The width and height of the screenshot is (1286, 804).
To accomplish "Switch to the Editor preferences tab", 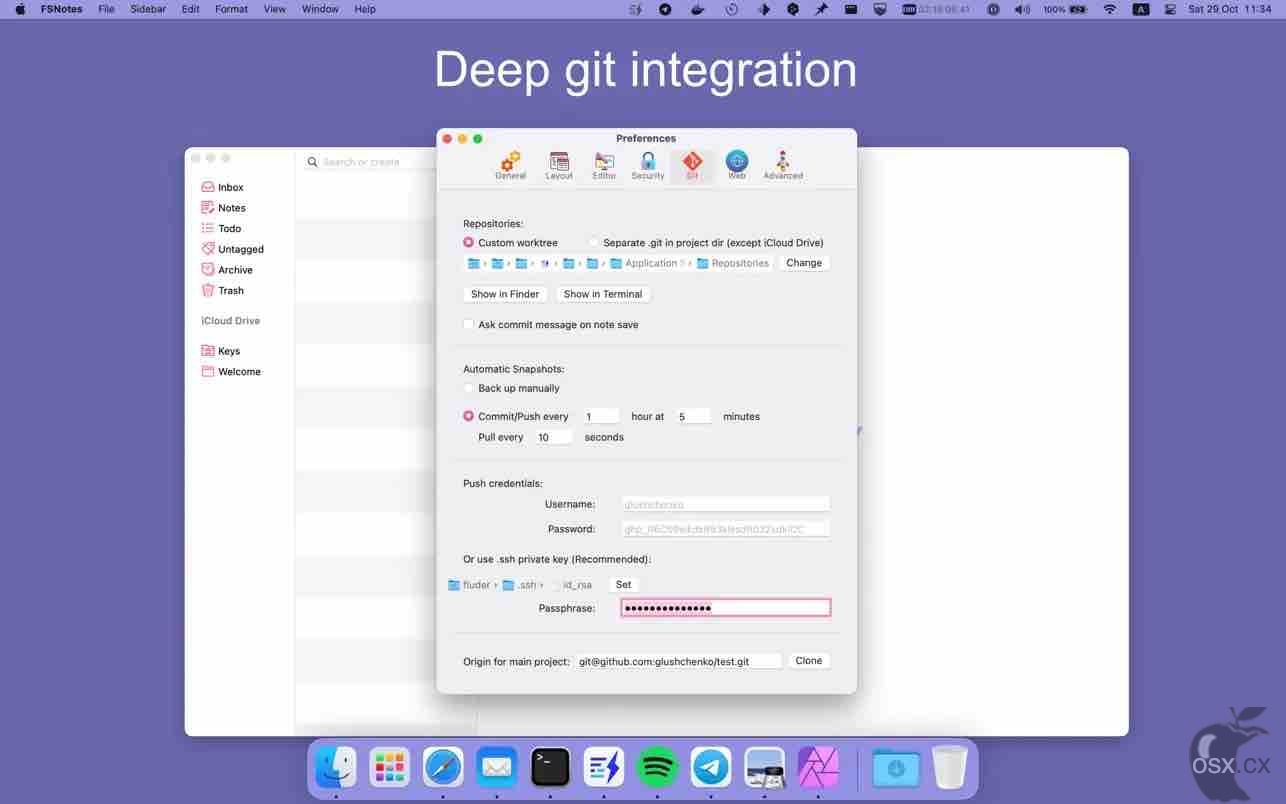I will pos(604,166).
